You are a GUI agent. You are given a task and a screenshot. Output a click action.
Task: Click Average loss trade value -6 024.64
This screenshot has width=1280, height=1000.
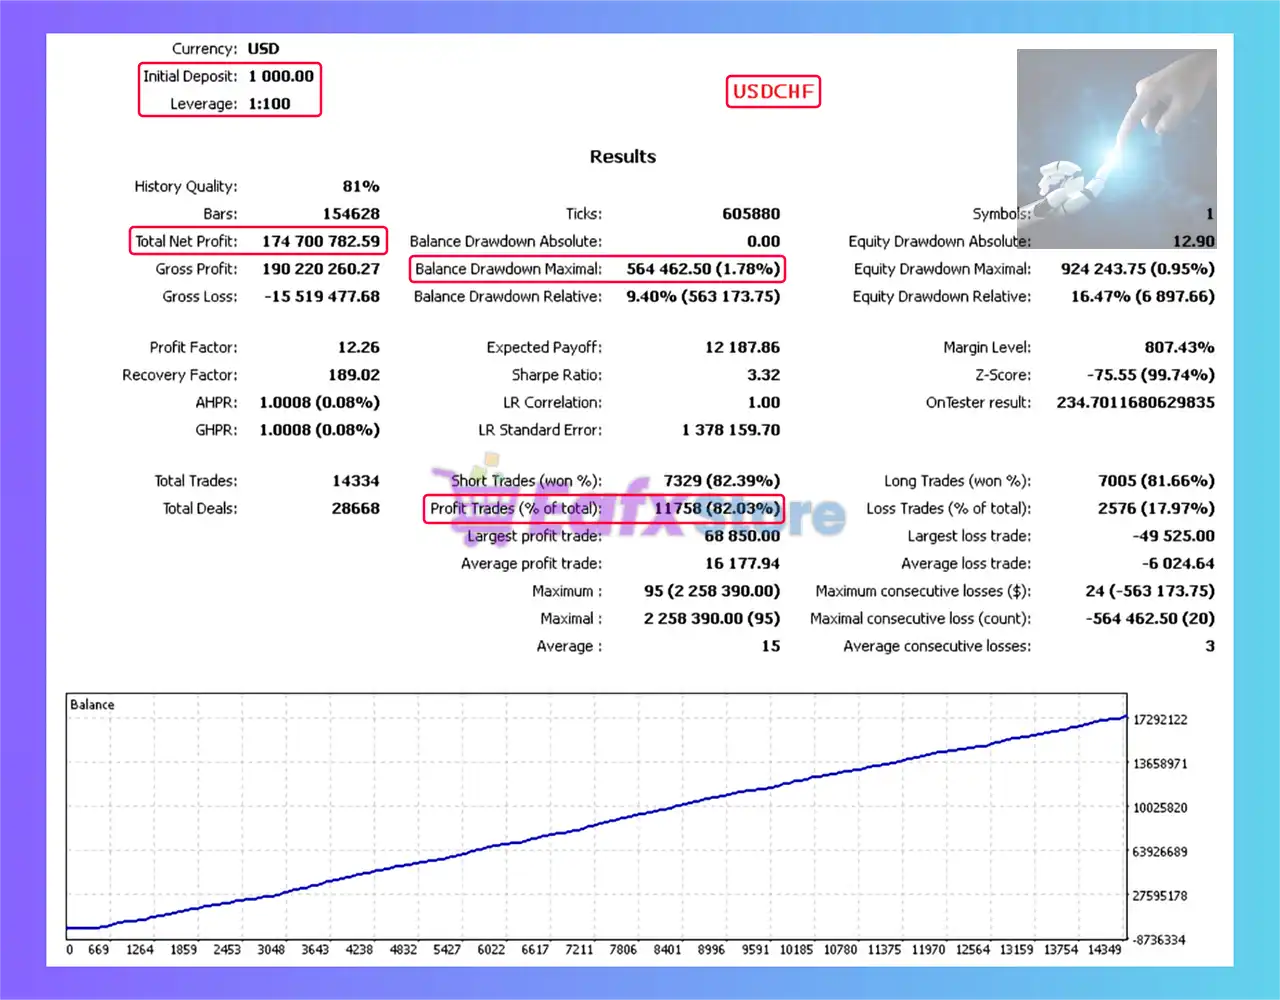[x=1178, y=563]
